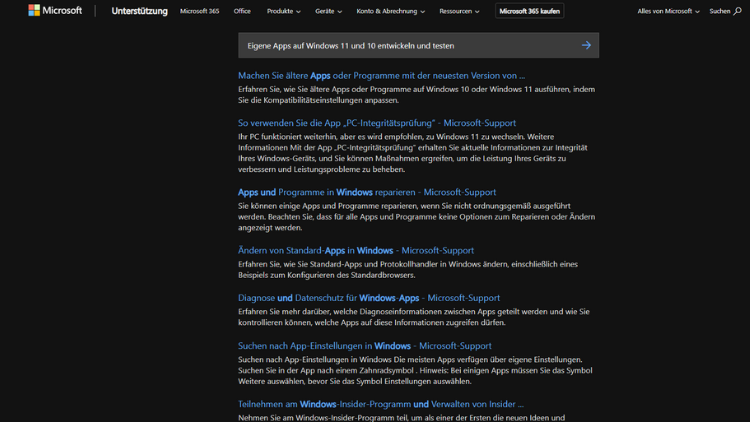This screenshot has height=422, width=750.
Task: Click the Microsoft 365 kaufen button
Action: click(x=529, y=11)
